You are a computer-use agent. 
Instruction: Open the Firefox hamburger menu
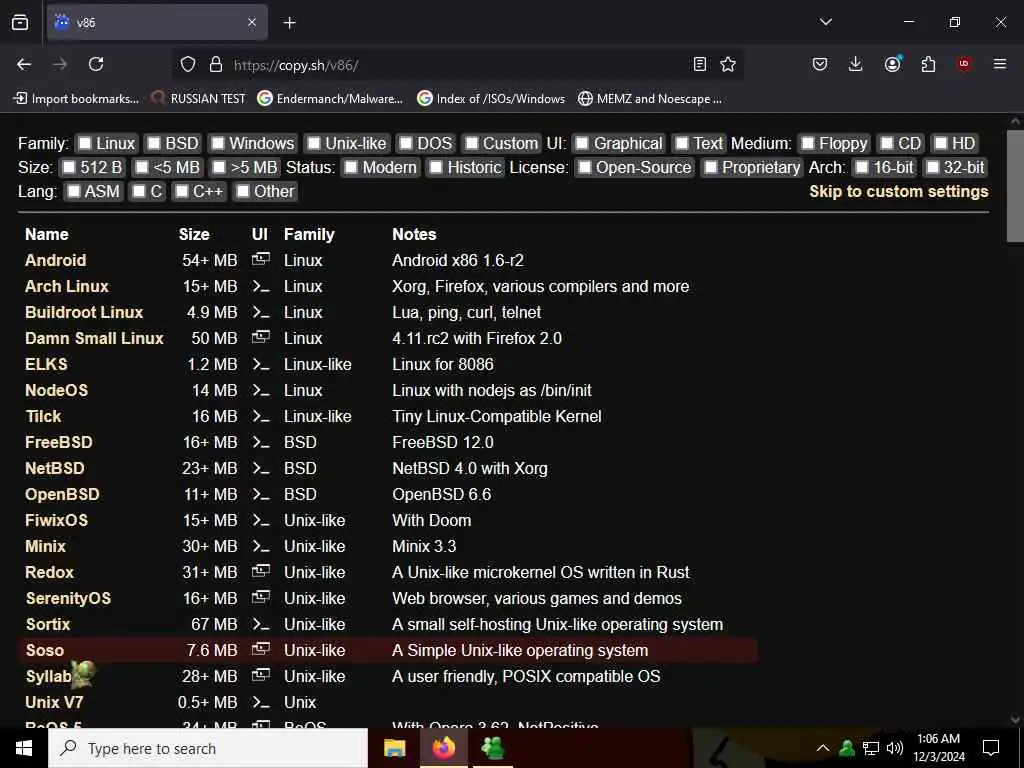(1000, 64)
